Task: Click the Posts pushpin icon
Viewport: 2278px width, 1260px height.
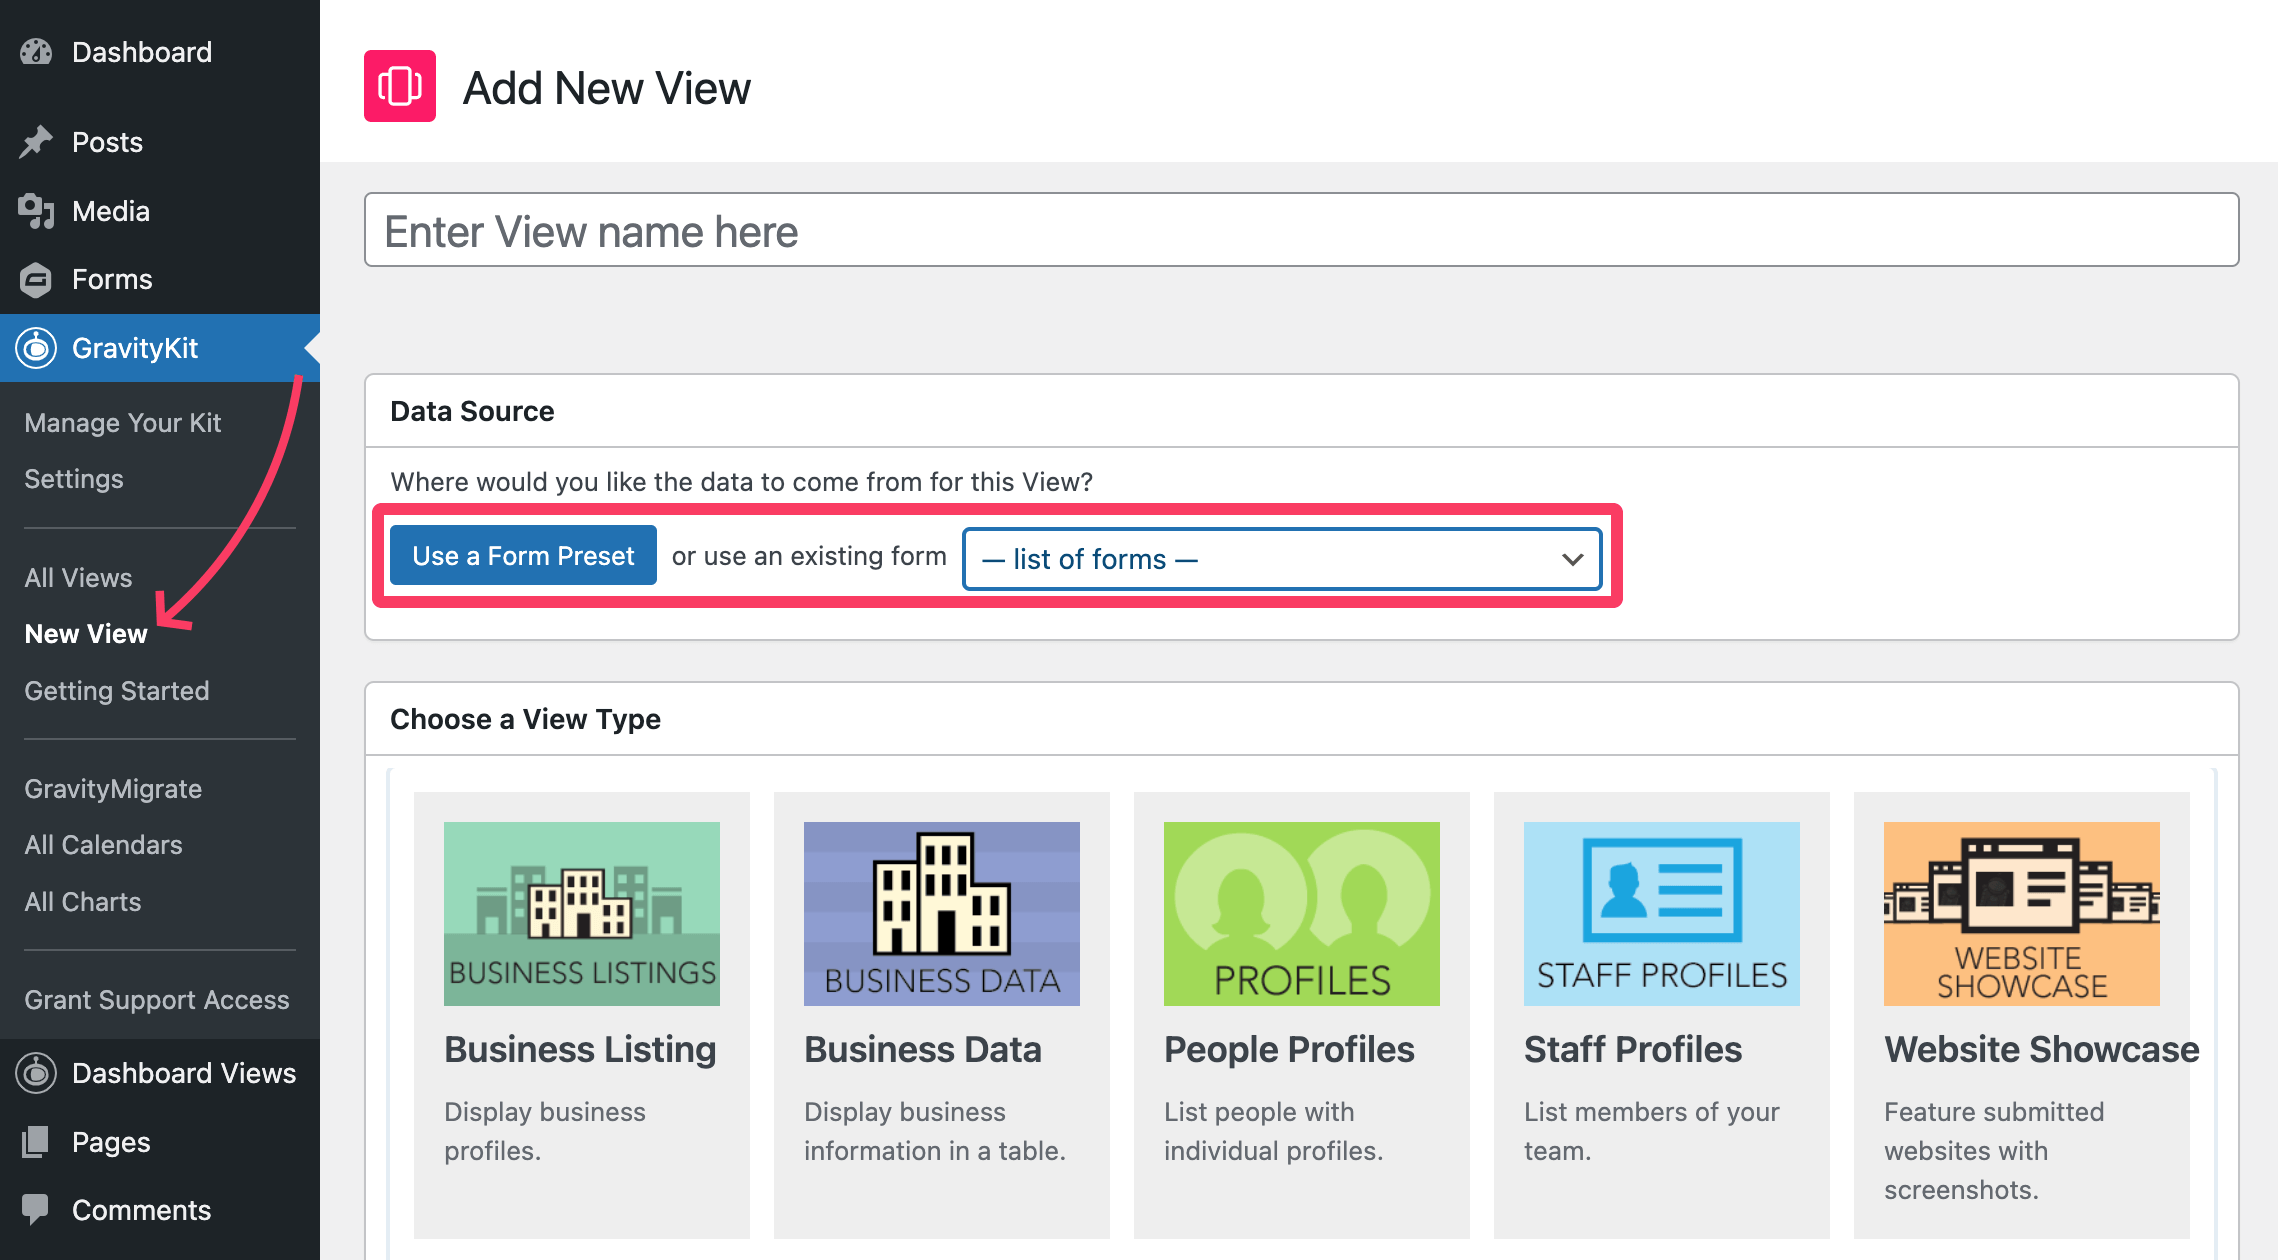Action: 36,142
